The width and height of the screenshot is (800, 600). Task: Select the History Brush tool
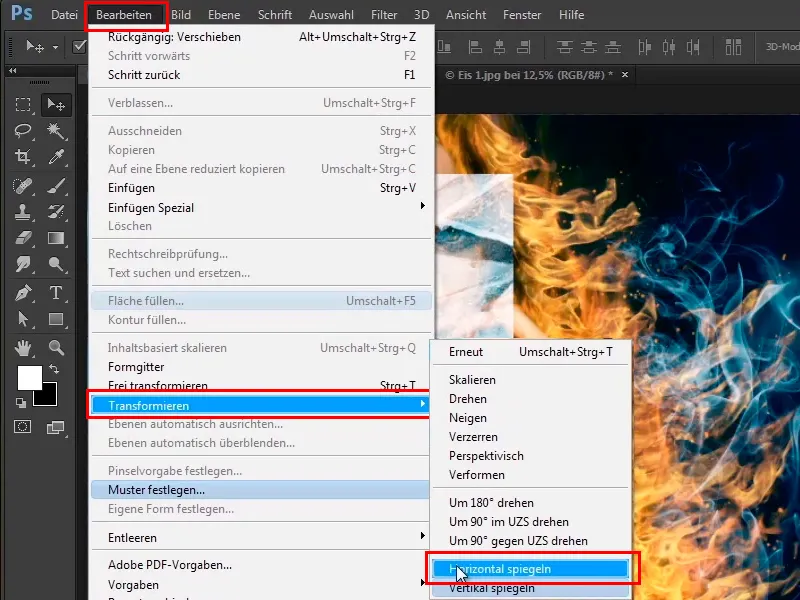point(56,212)
